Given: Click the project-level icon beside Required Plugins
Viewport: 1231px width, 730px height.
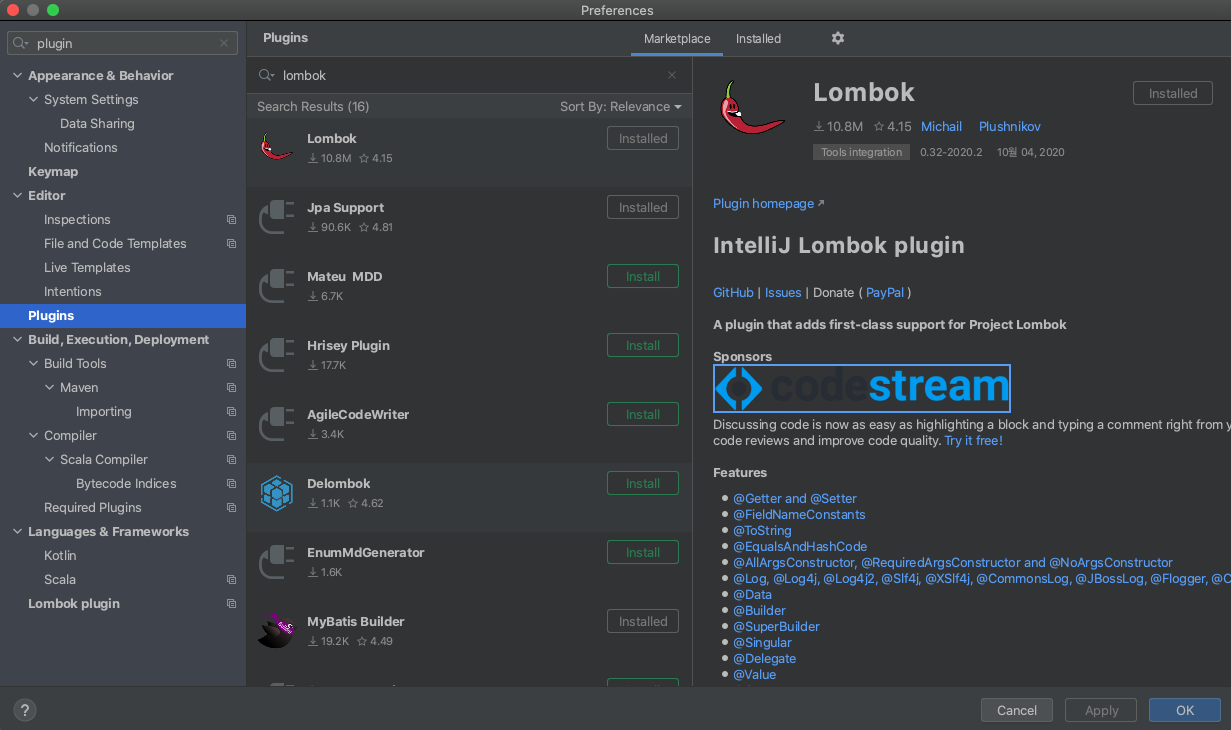Looking at the screenshot, I should (231, 508).
